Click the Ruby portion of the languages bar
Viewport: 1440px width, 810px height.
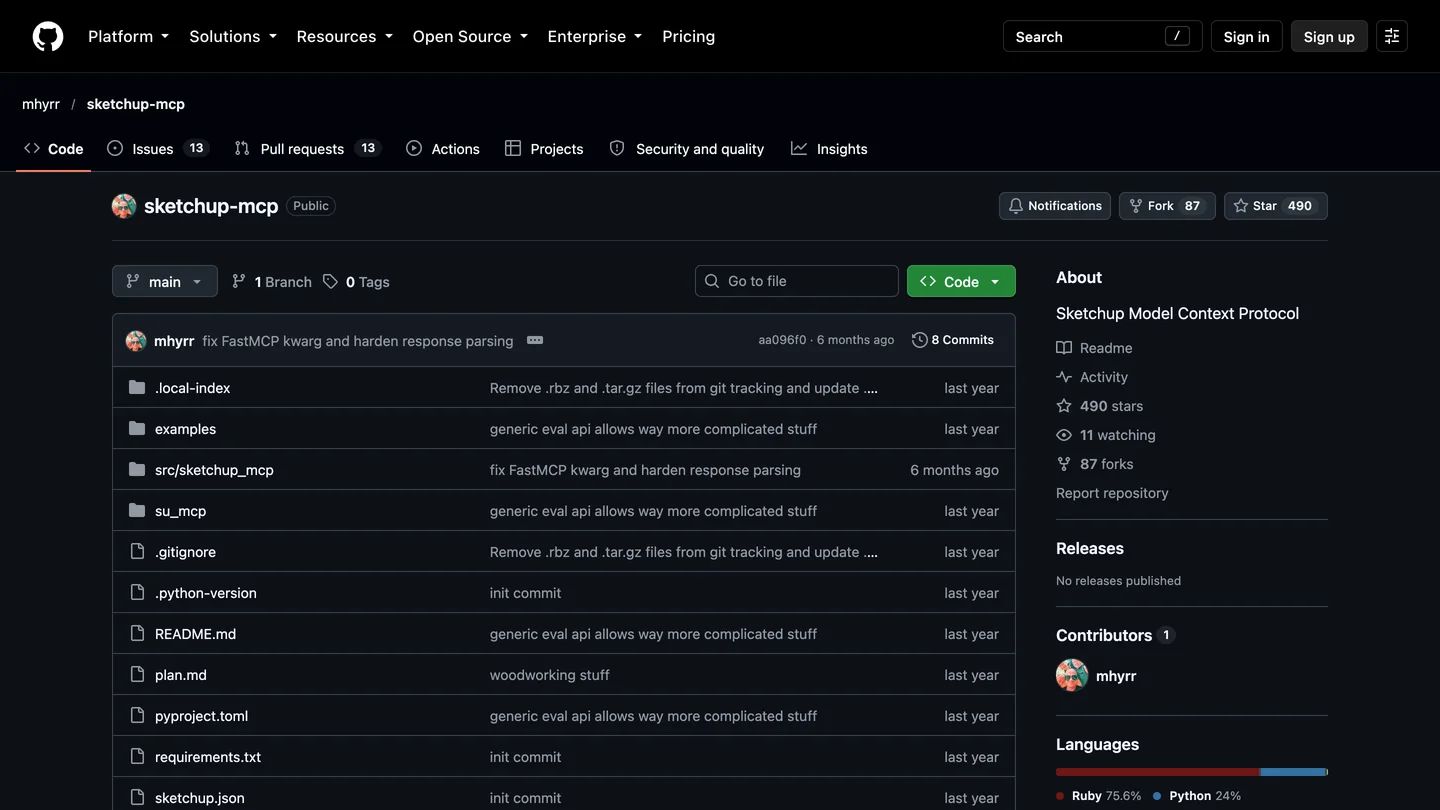click(1158, 772)
